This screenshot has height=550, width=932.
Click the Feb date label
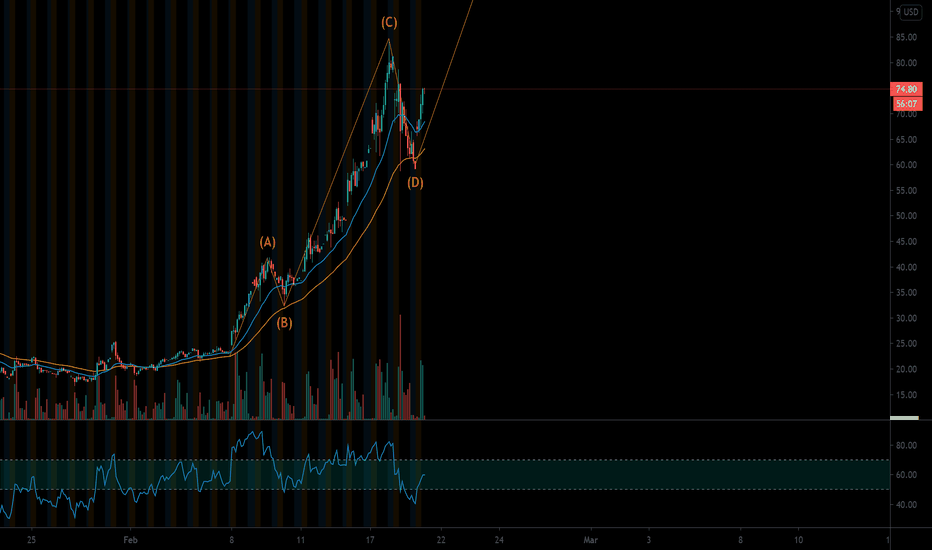(130, 540)
